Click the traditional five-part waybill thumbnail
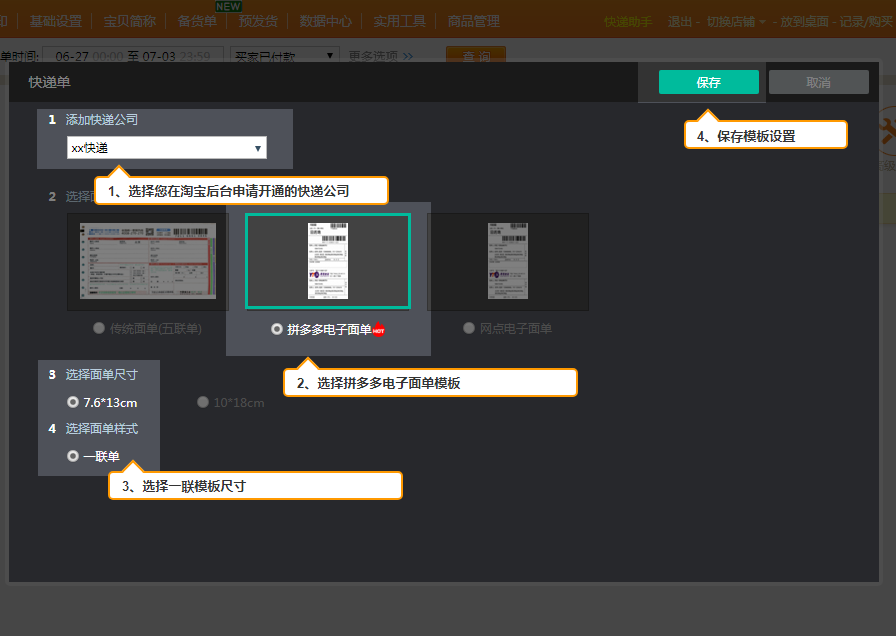Image resolution: width=896 pixels, height=637 pixels. tap(148, 261)
